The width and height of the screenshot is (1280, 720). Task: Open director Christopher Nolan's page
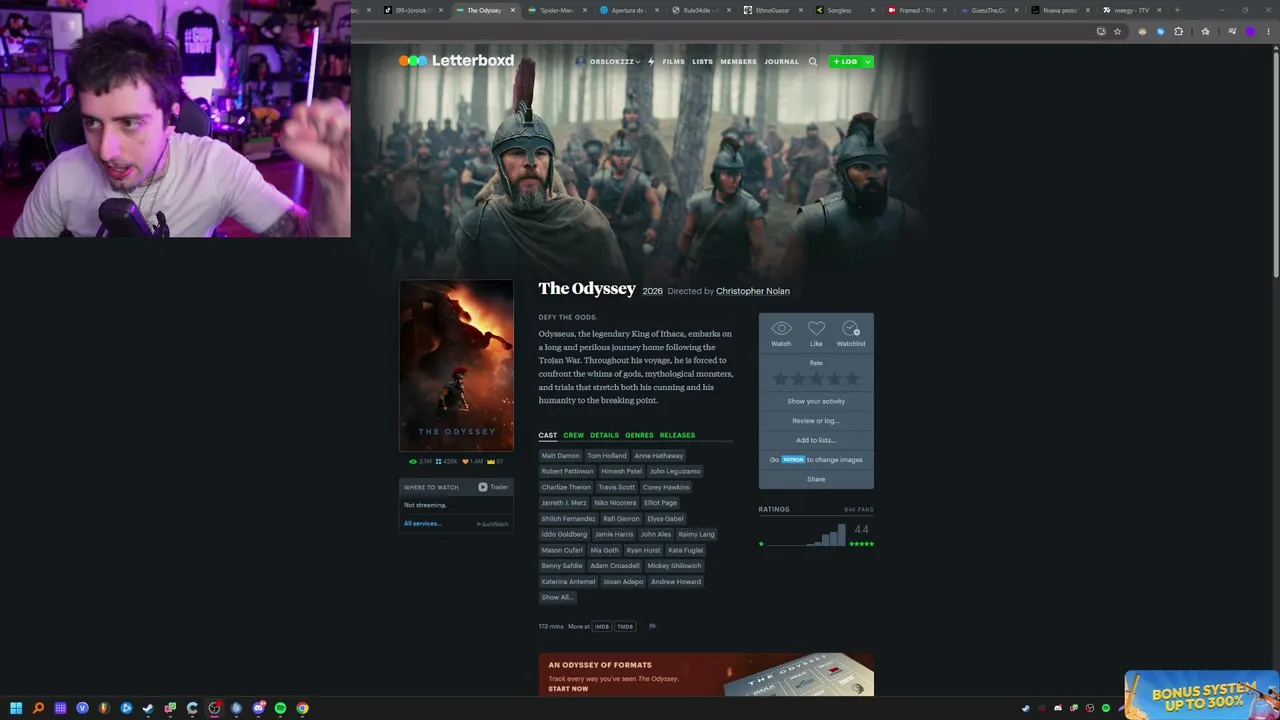[x=753, y=291]
